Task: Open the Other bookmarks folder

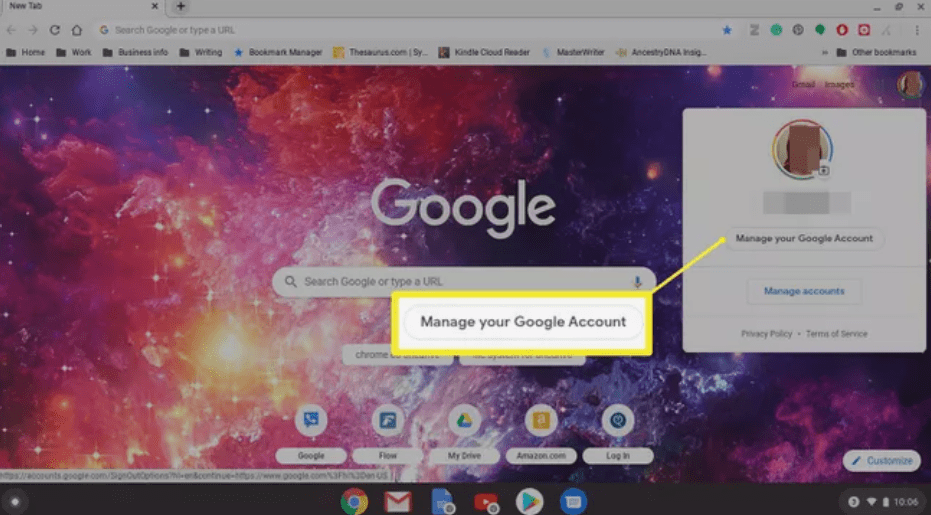Action: (876, 52)
